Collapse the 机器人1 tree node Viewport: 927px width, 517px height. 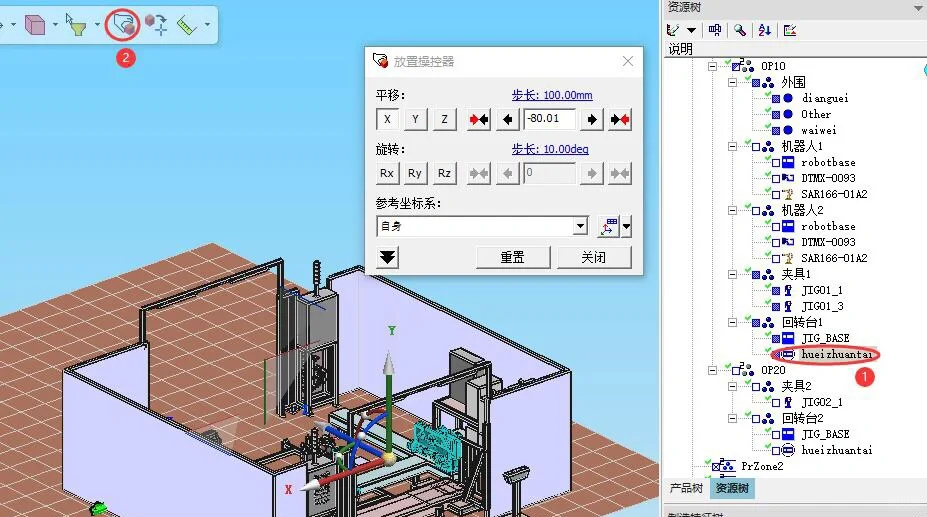732,146
